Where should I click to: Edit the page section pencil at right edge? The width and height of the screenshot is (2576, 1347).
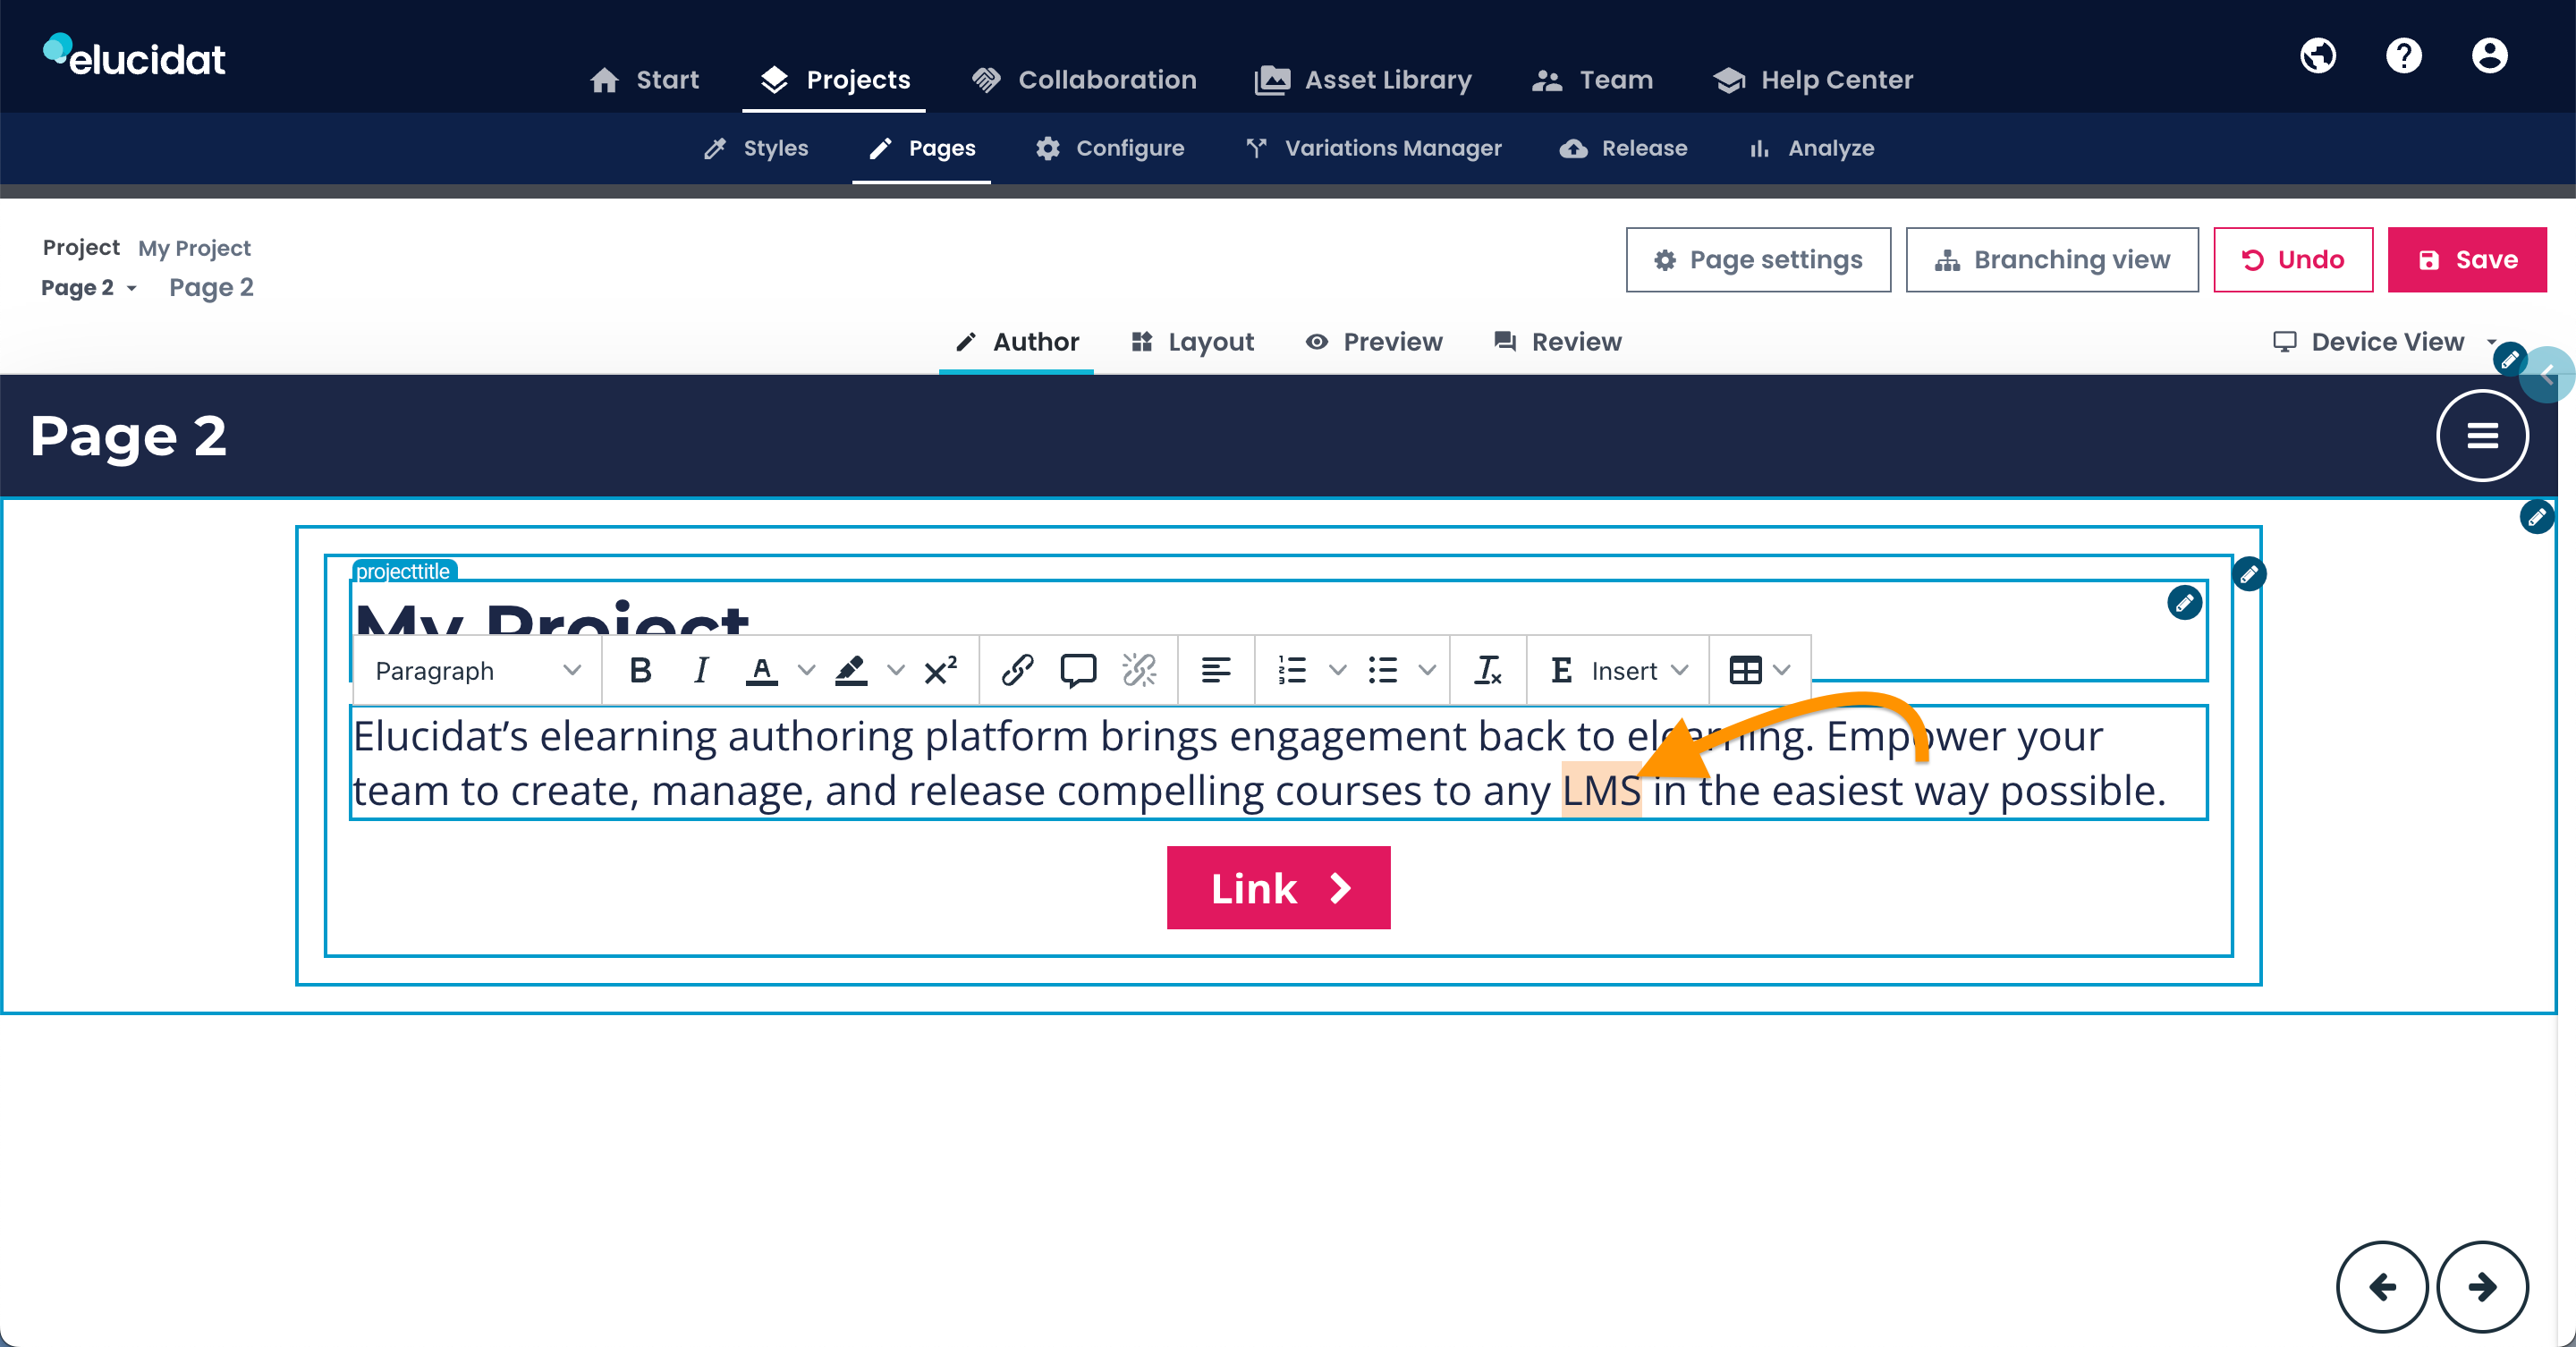pyautogui.click(x=2537, y=517)
